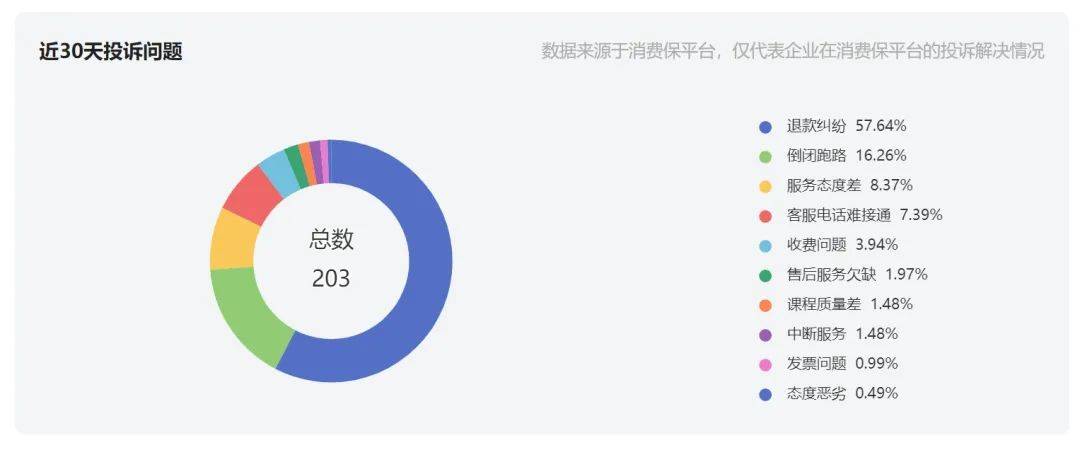Select the 倒闭跑路 16.26% legend text
Image resolution: width=1080 pixels, height=450 pixels.
[847, 156]
